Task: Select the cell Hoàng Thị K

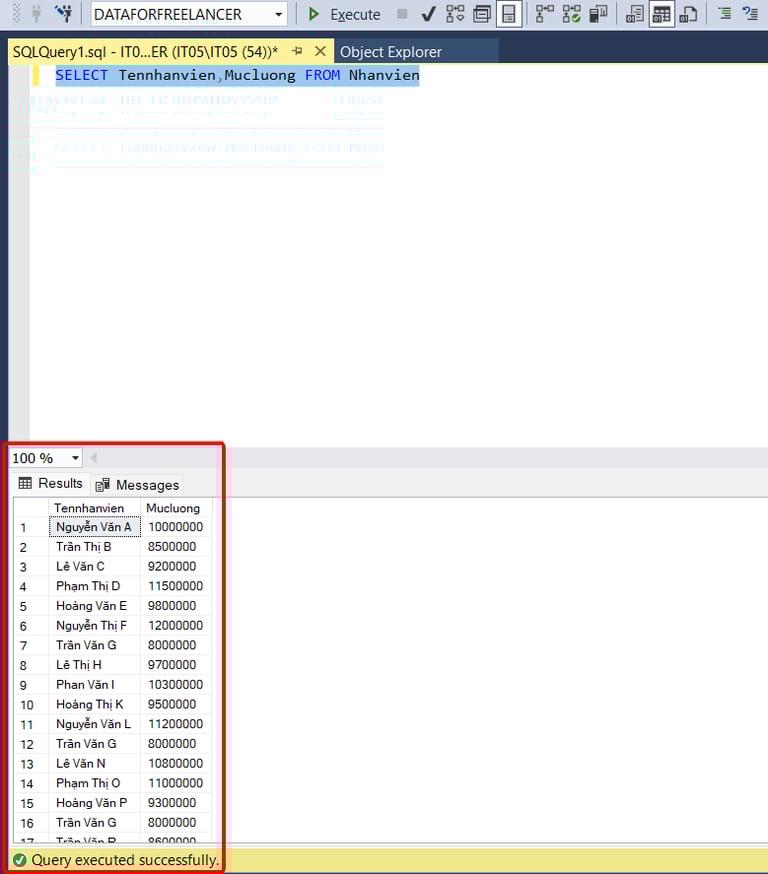Action: [94, 704]
